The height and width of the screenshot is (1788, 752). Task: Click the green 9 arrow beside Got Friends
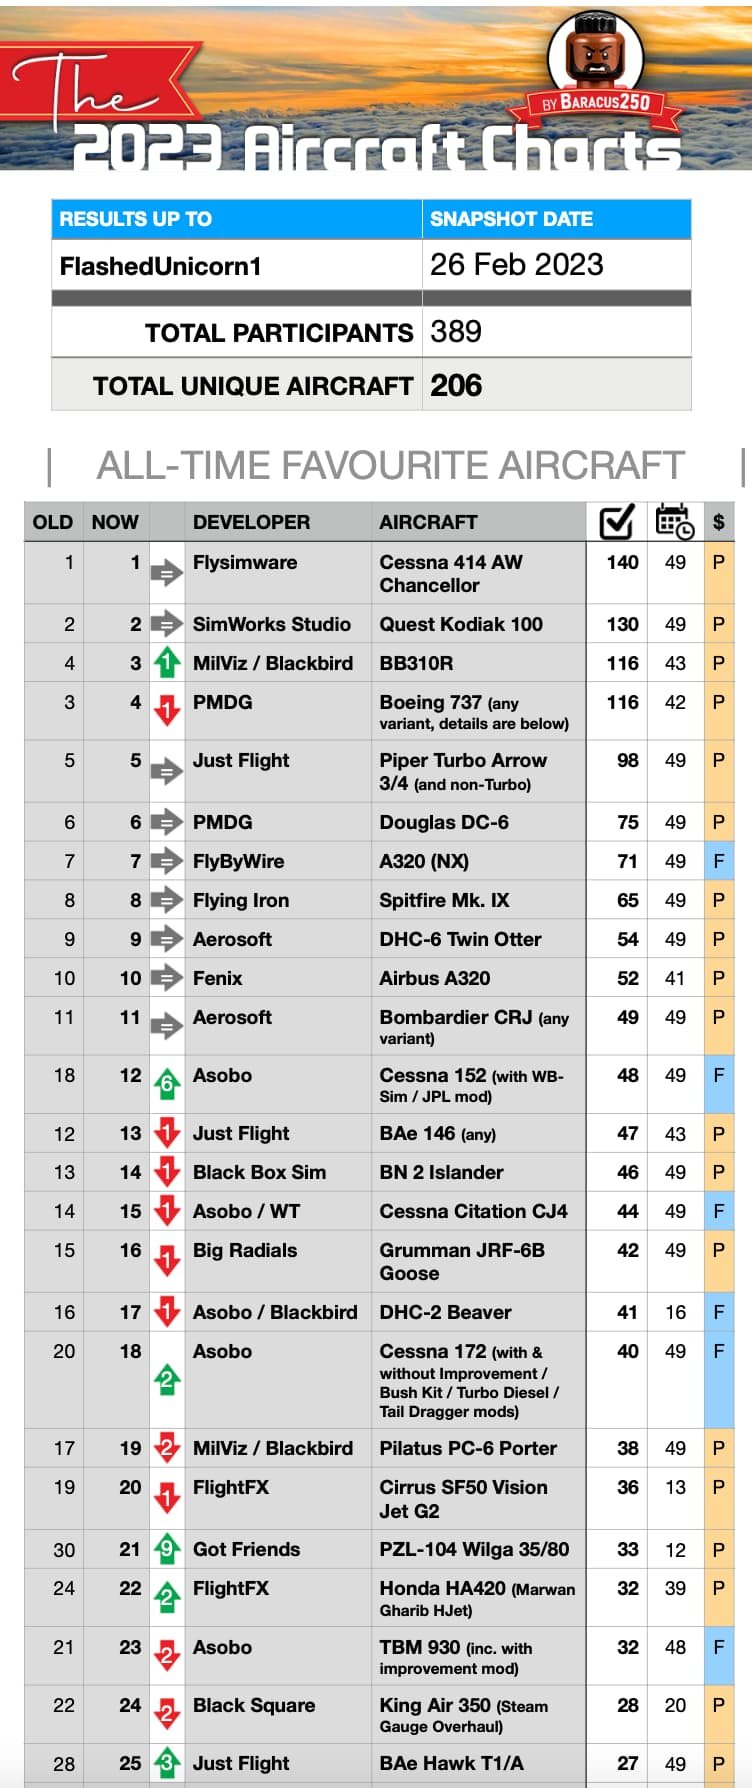click(167, 1549)
